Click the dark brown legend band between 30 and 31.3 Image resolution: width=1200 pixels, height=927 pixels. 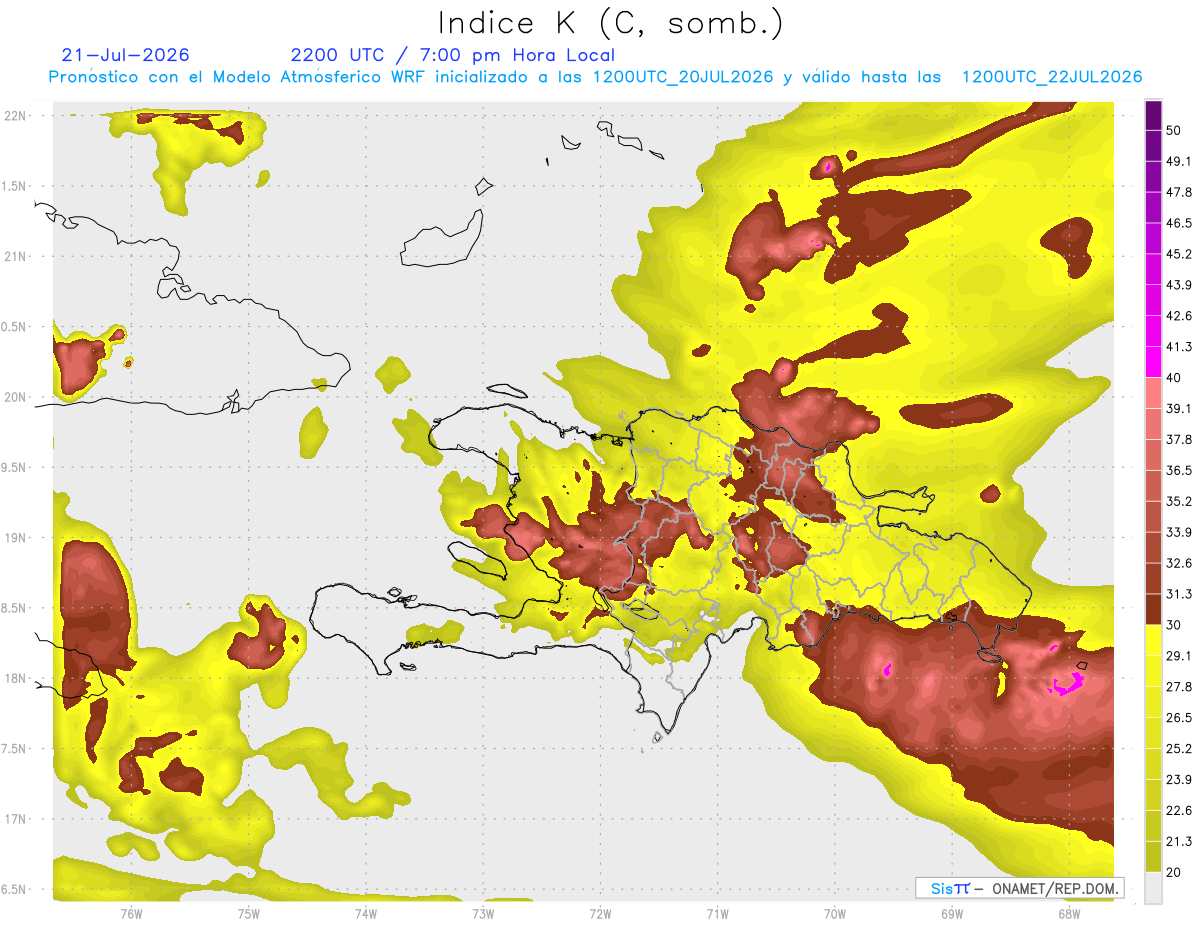(x=1154, y=609)
